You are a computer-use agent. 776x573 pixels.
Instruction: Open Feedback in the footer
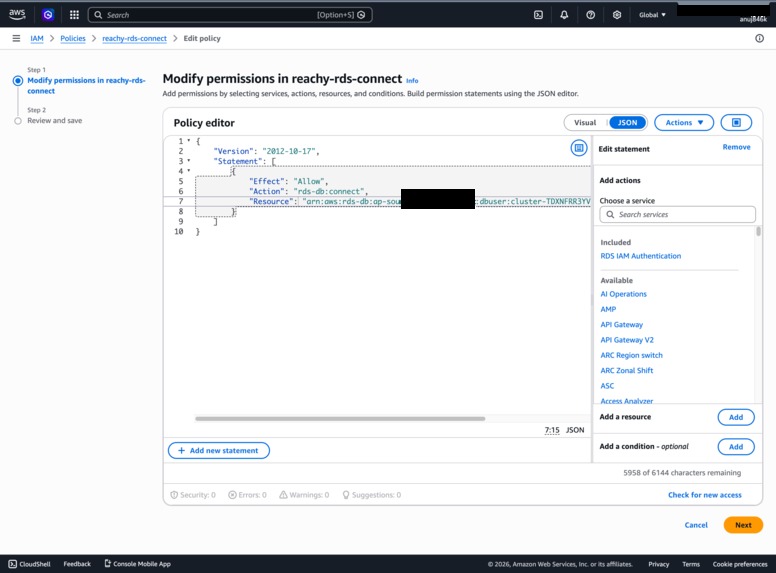(x=77, y=564)
